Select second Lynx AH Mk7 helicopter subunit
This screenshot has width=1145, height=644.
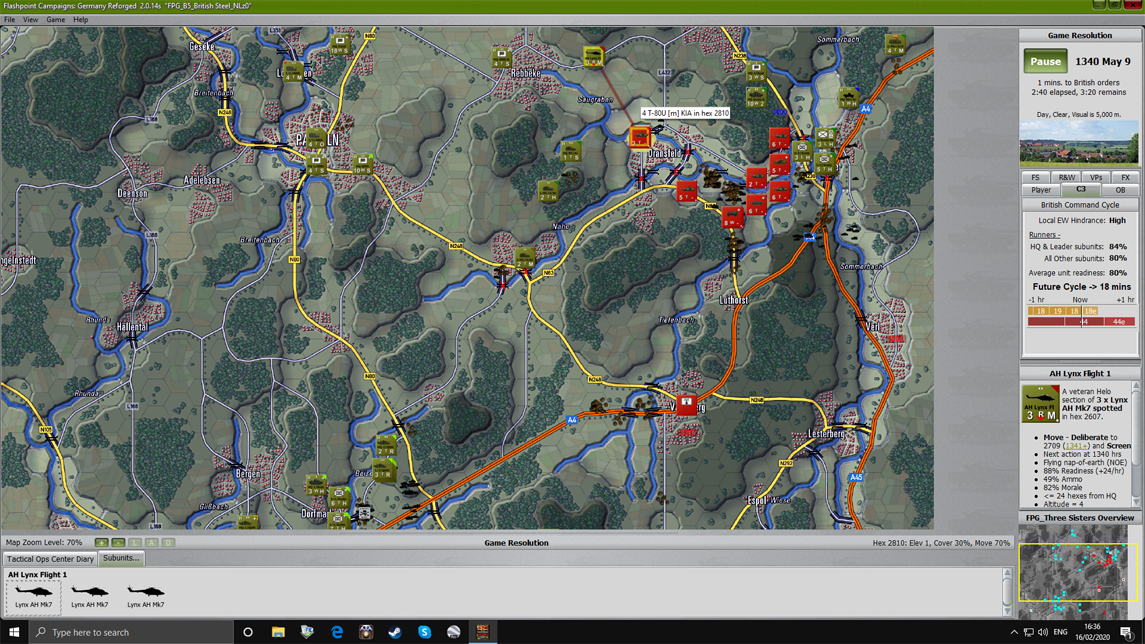pos(90,595)
